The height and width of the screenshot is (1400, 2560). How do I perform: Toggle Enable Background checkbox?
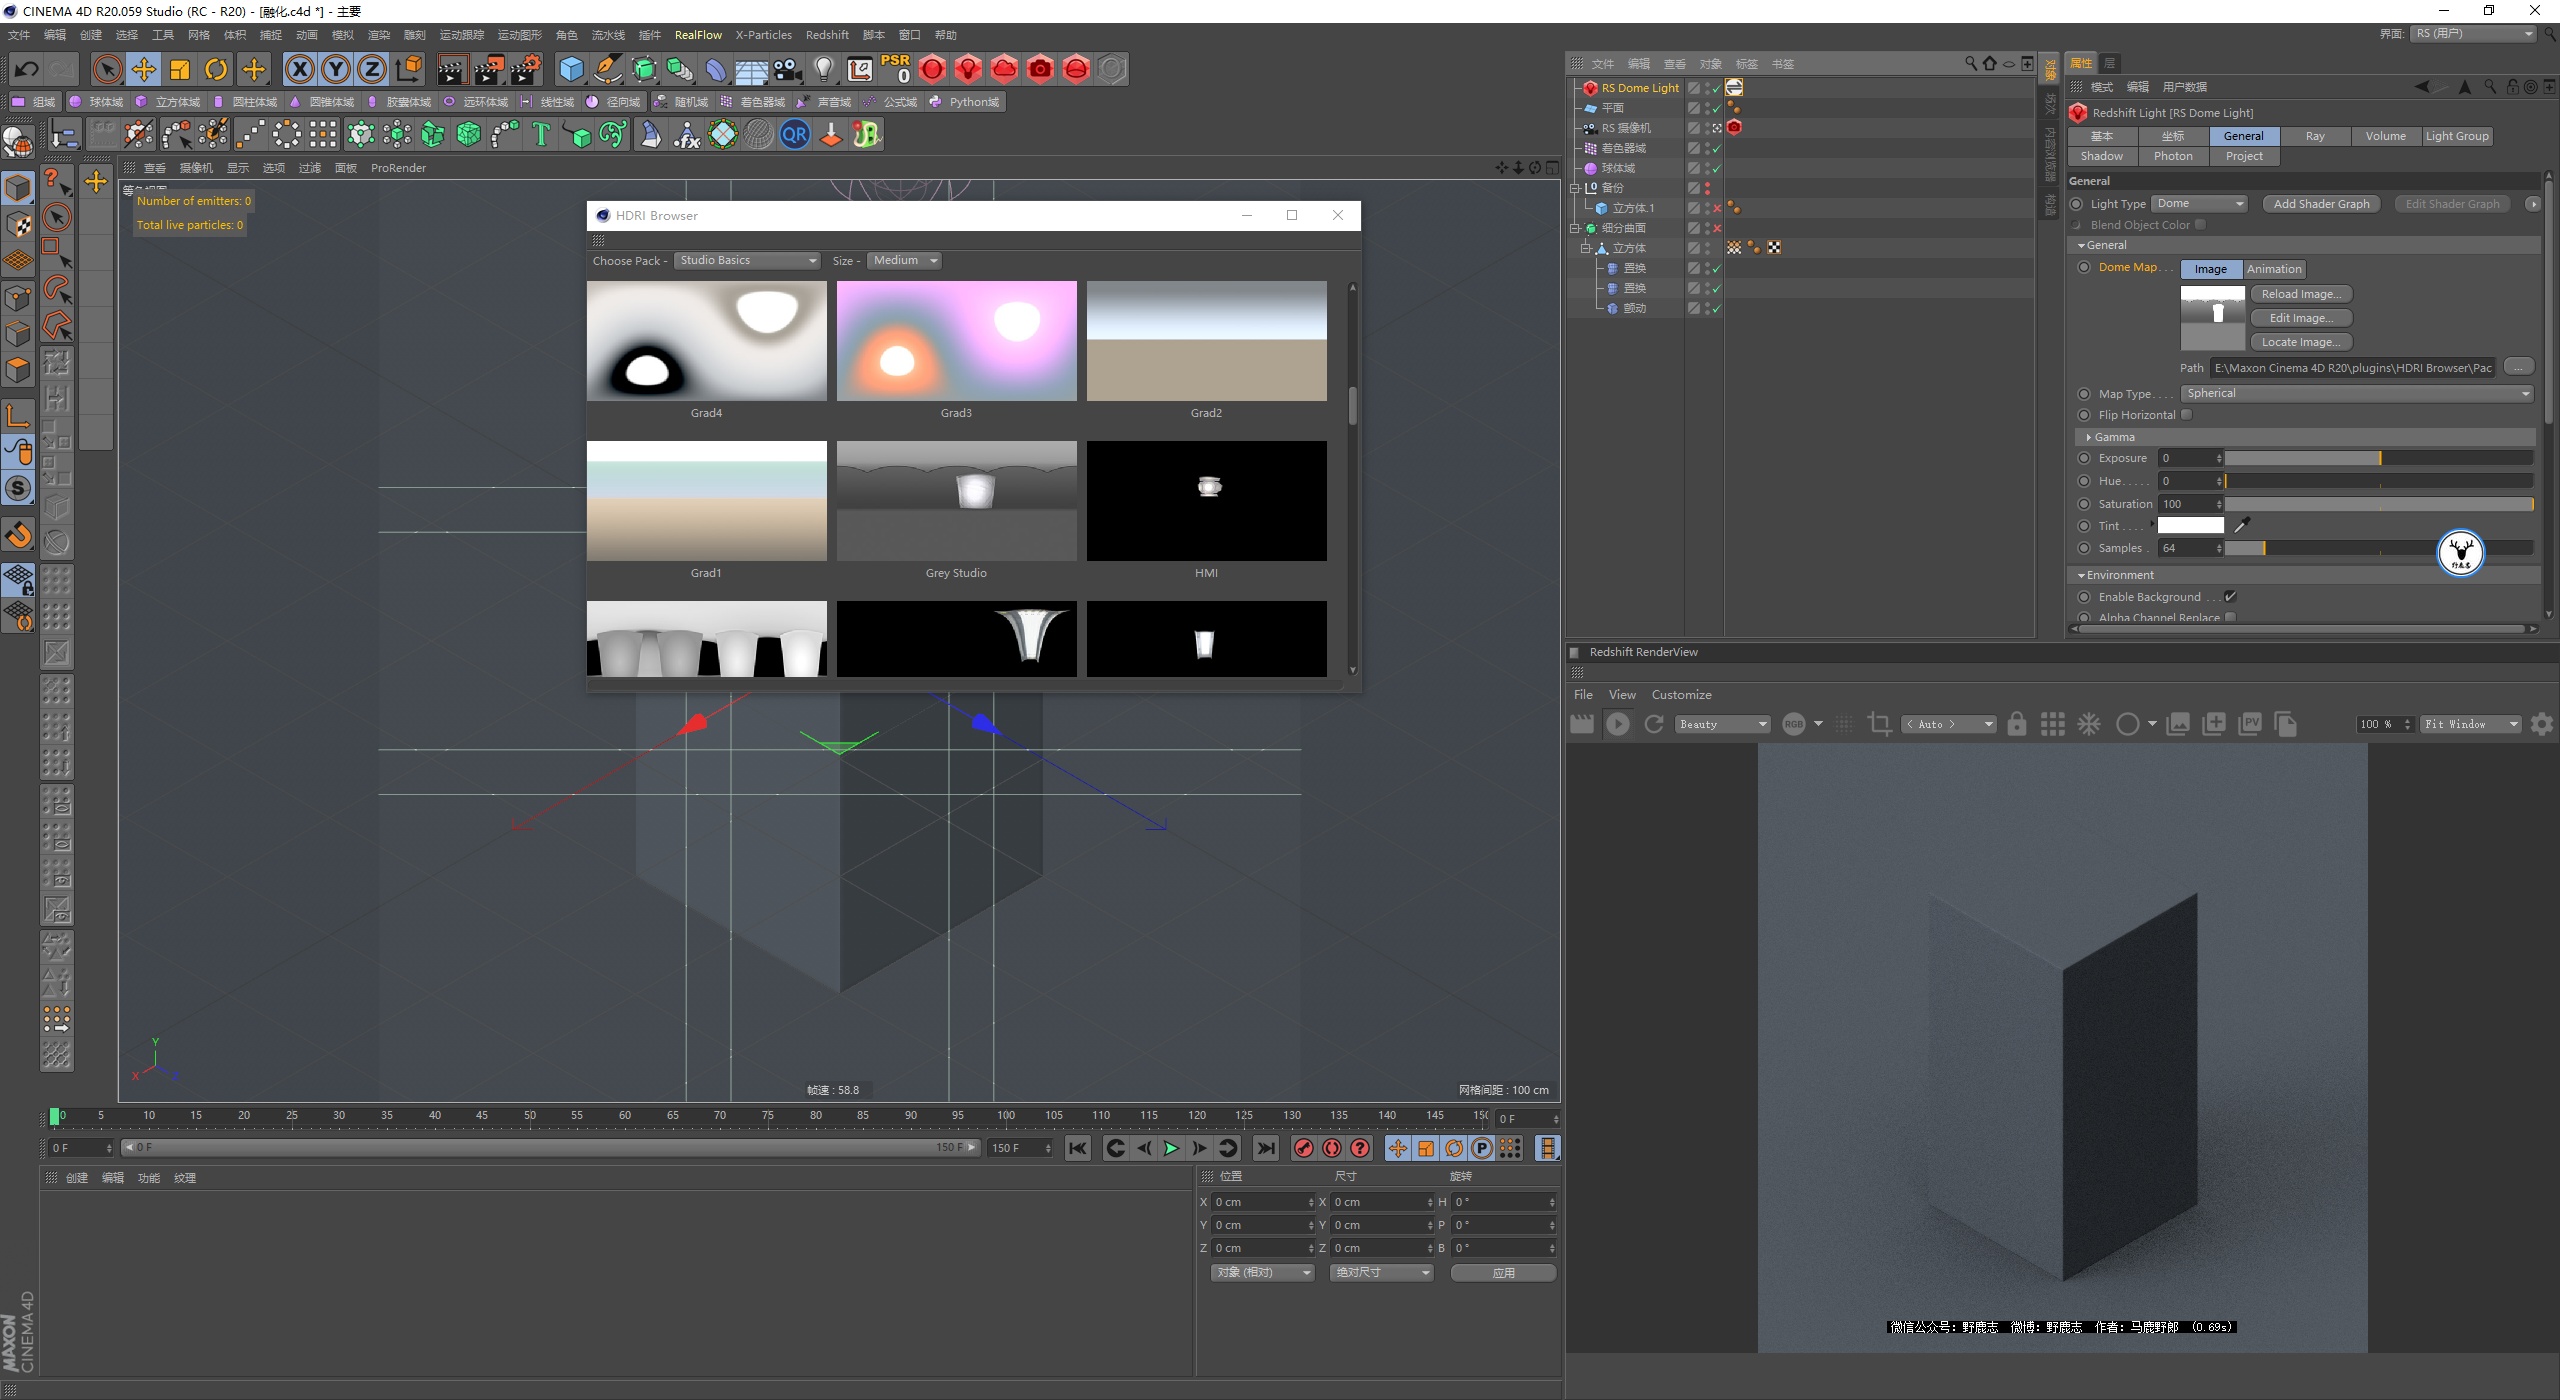pos(2230,597)
